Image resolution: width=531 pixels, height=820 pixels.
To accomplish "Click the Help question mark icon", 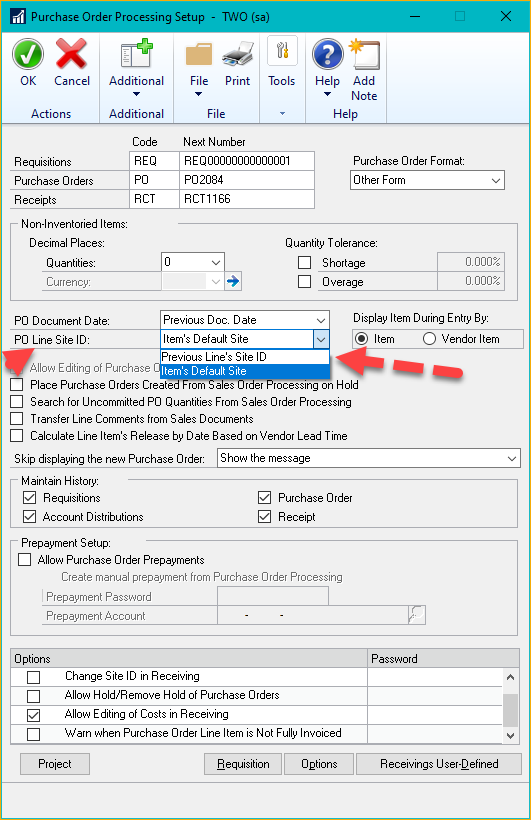I will [x=327, y=54].
